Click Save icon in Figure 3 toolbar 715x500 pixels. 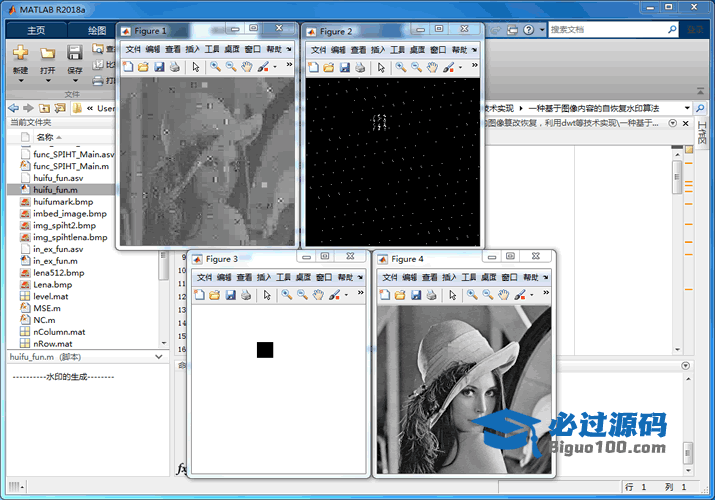(x=230, y=295)
